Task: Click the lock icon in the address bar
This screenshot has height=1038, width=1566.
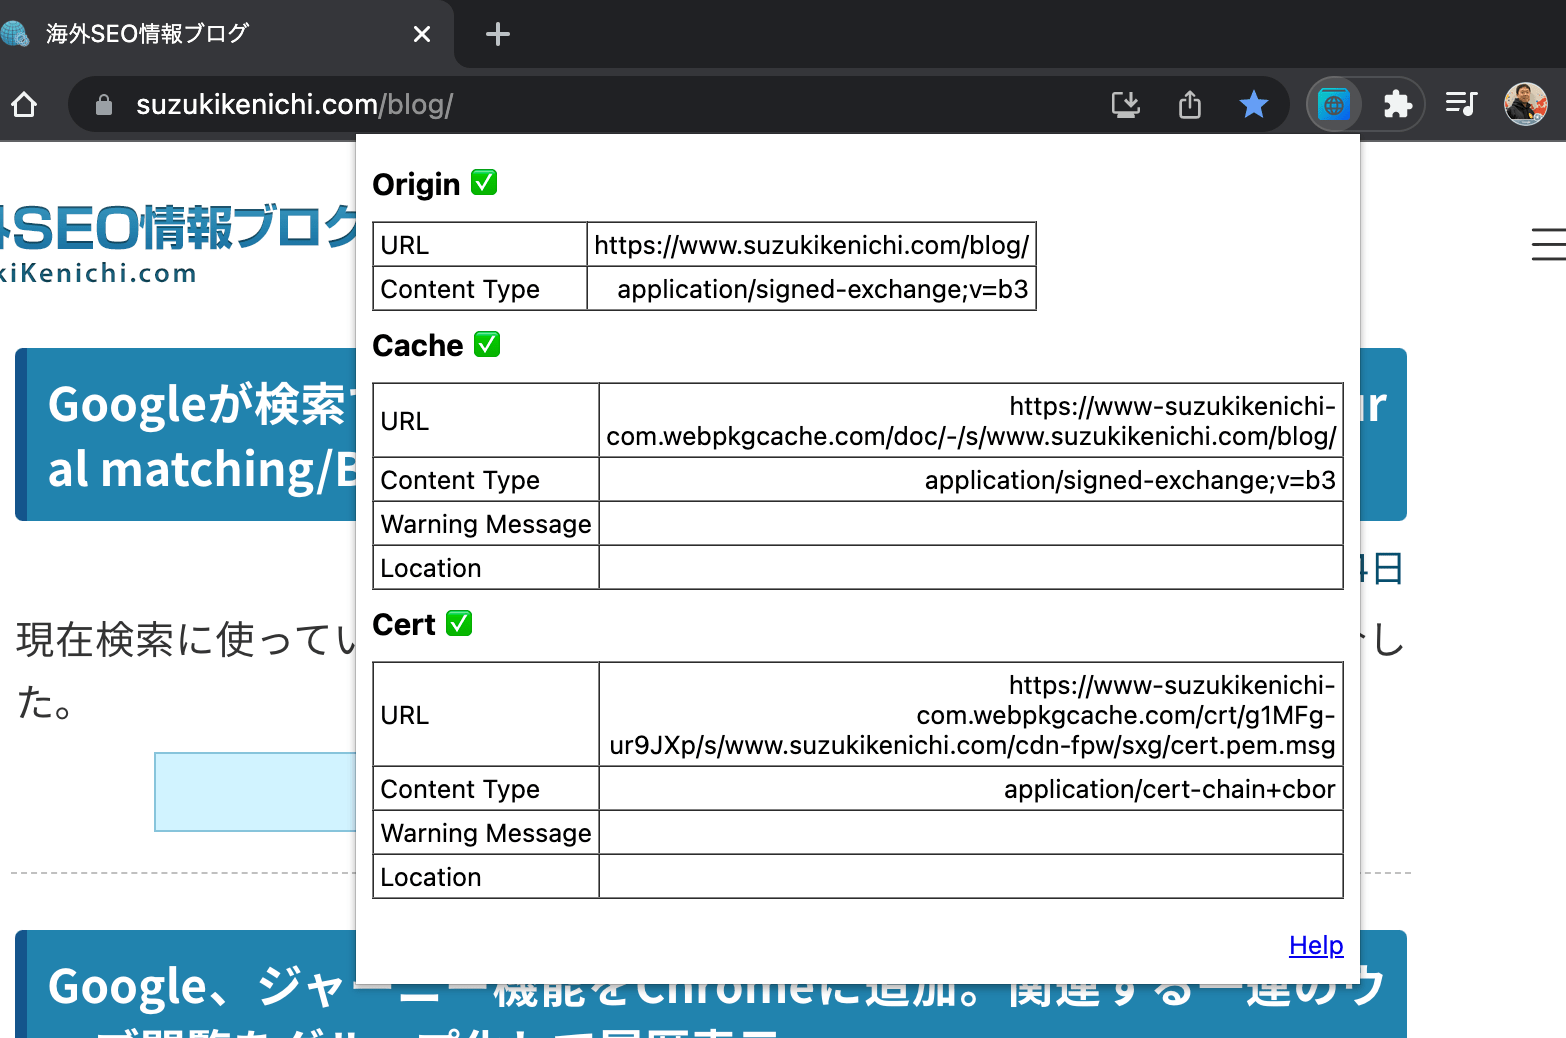Action: click(104, 104)
